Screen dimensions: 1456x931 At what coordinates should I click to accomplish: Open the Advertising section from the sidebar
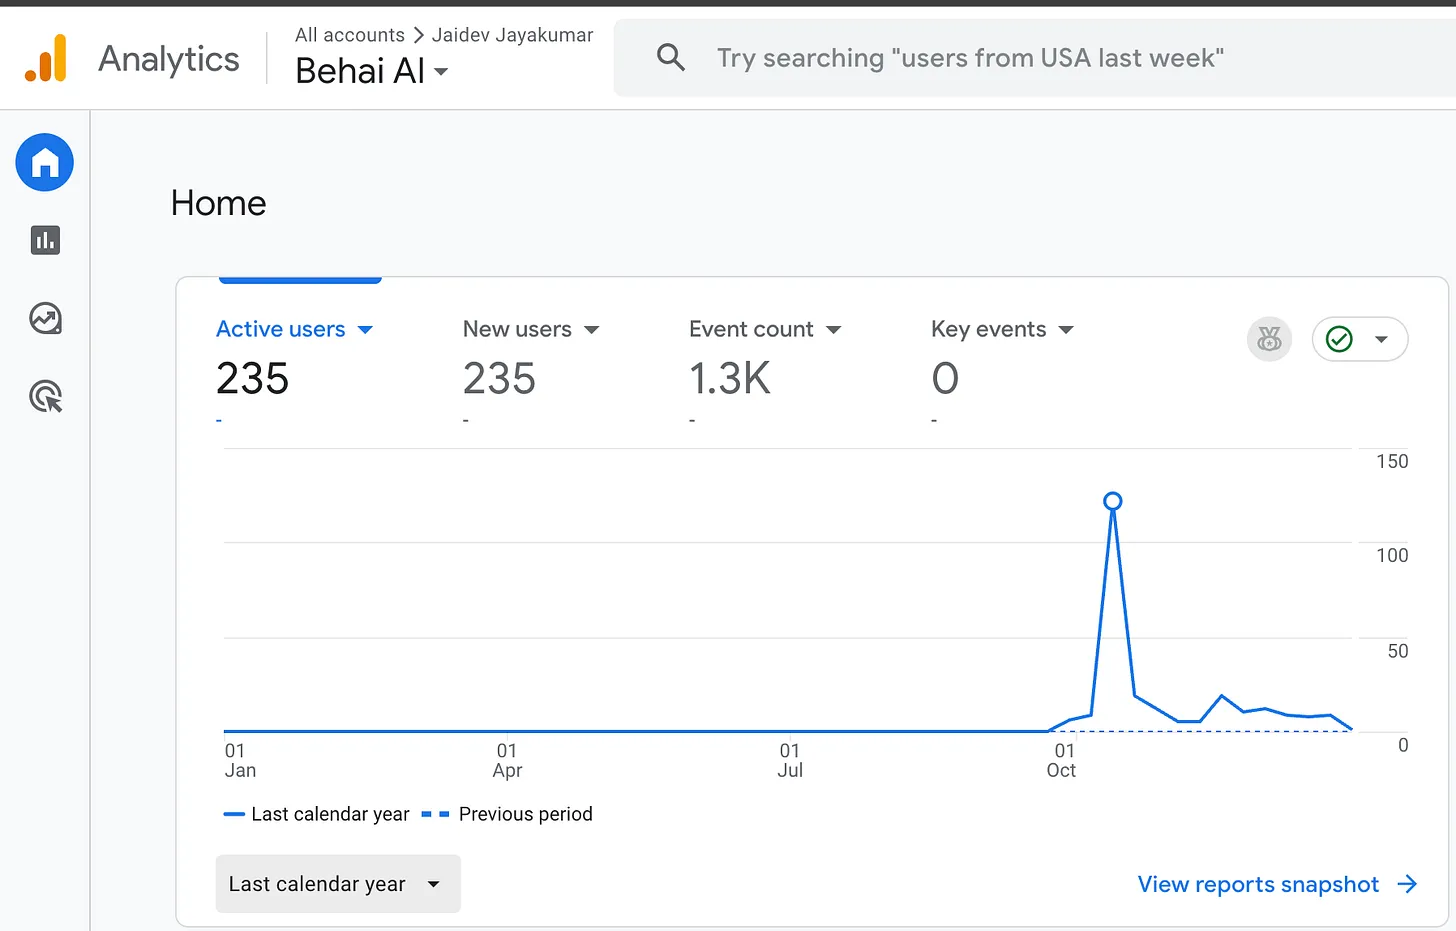(44, 397)
